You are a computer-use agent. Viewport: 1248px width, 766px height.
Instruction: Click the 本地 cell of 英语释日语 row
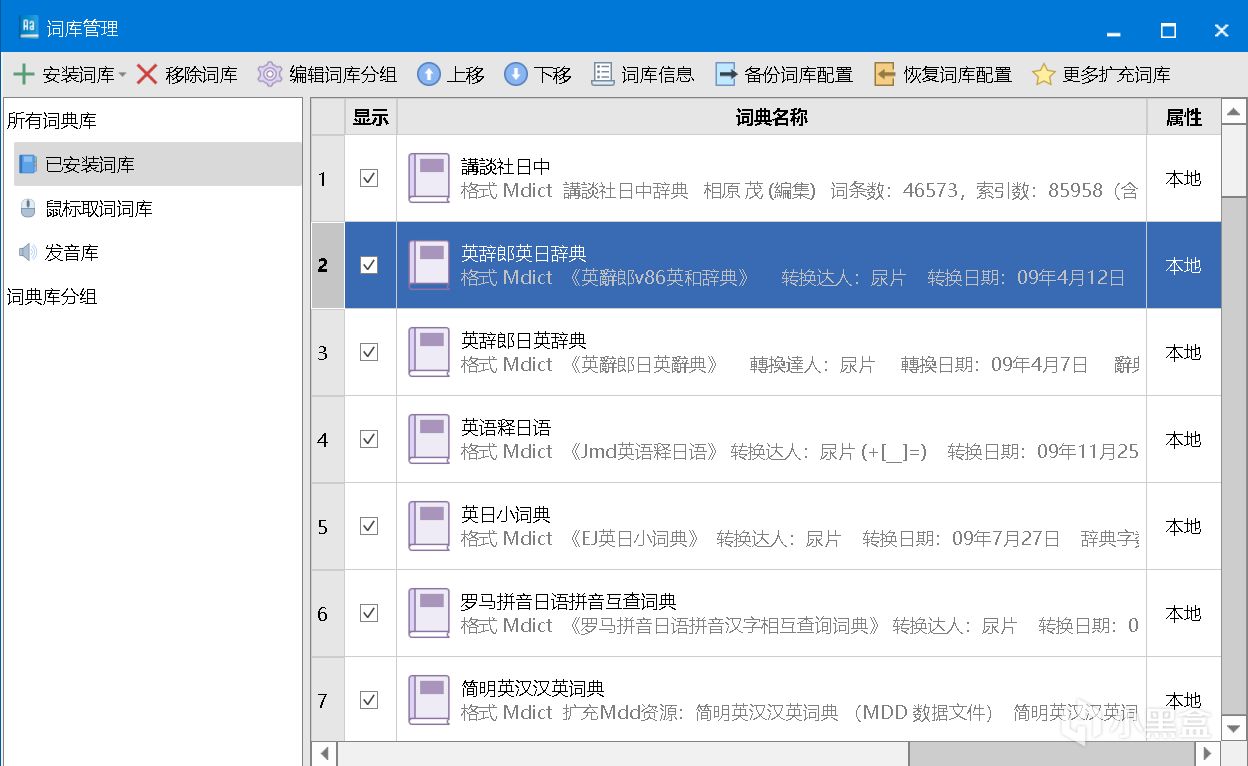pos(1184,439)
